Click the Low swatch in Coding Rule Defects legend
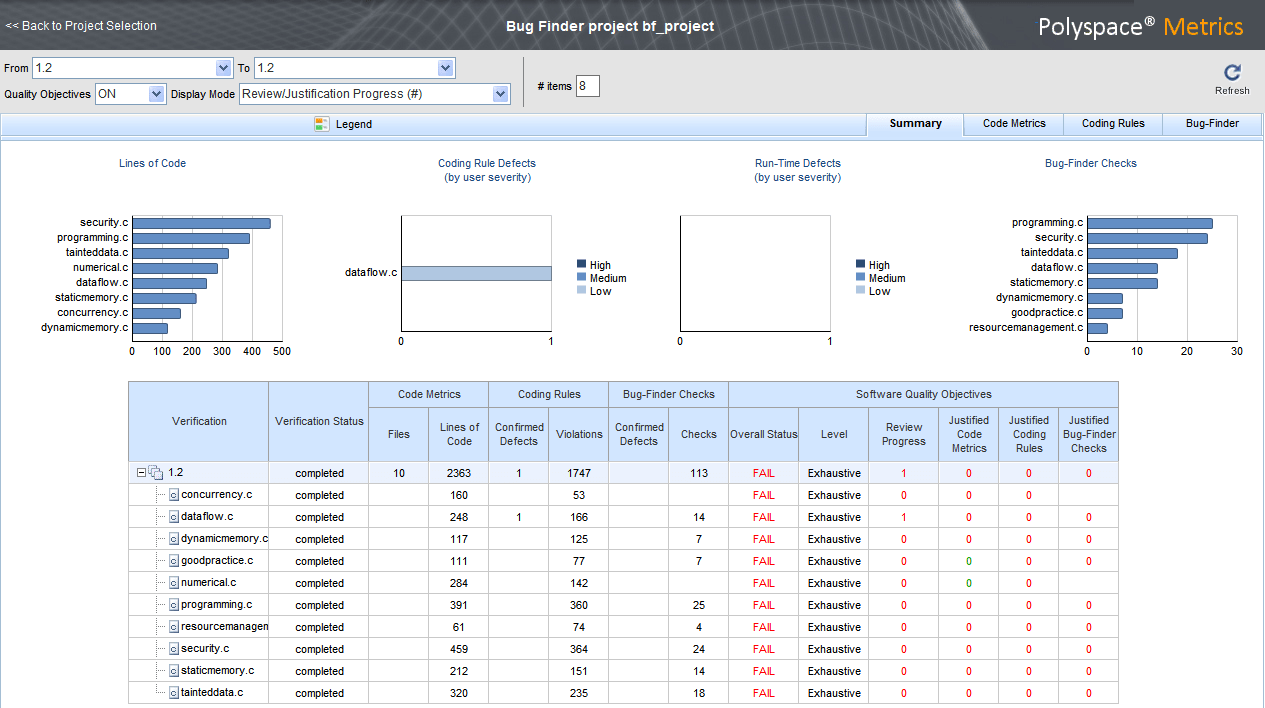 pyautogui.click(x=581, y=291)
